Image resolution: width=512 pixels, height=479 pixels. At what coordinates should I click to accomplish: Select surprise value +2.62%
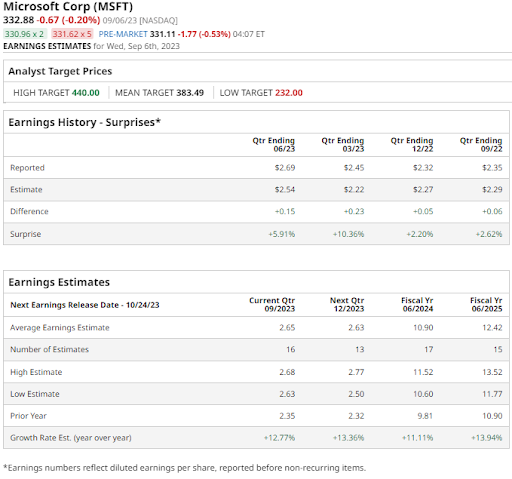tap(489, 234)
